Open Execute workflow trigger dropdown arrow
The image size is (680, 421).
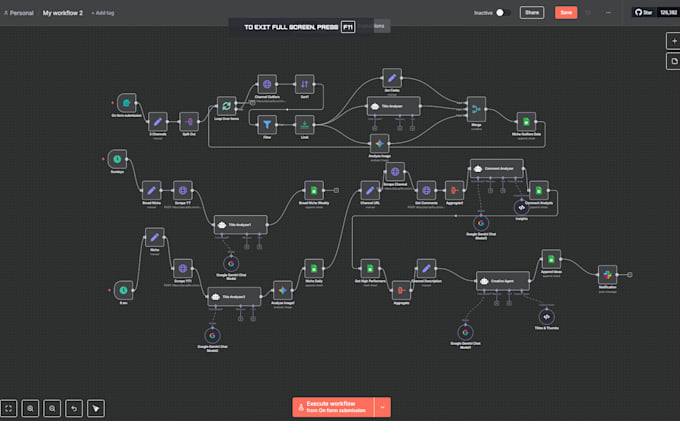coord(382,407)
